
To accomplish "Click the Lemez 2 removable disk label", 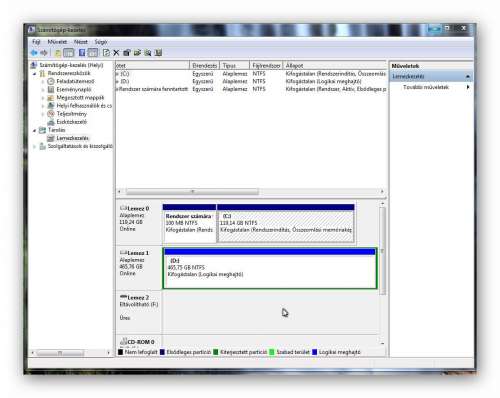I will coord(138,297).
